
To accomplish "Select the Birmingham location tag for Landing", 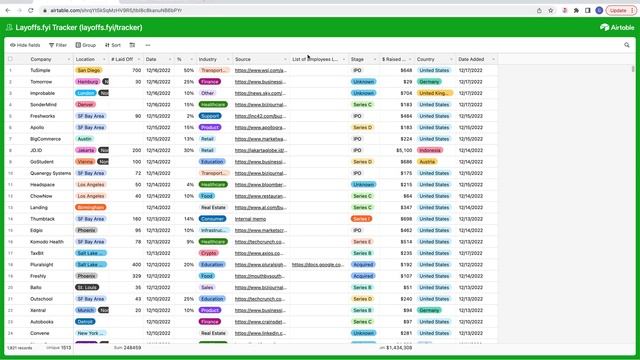I will (91, 207).
